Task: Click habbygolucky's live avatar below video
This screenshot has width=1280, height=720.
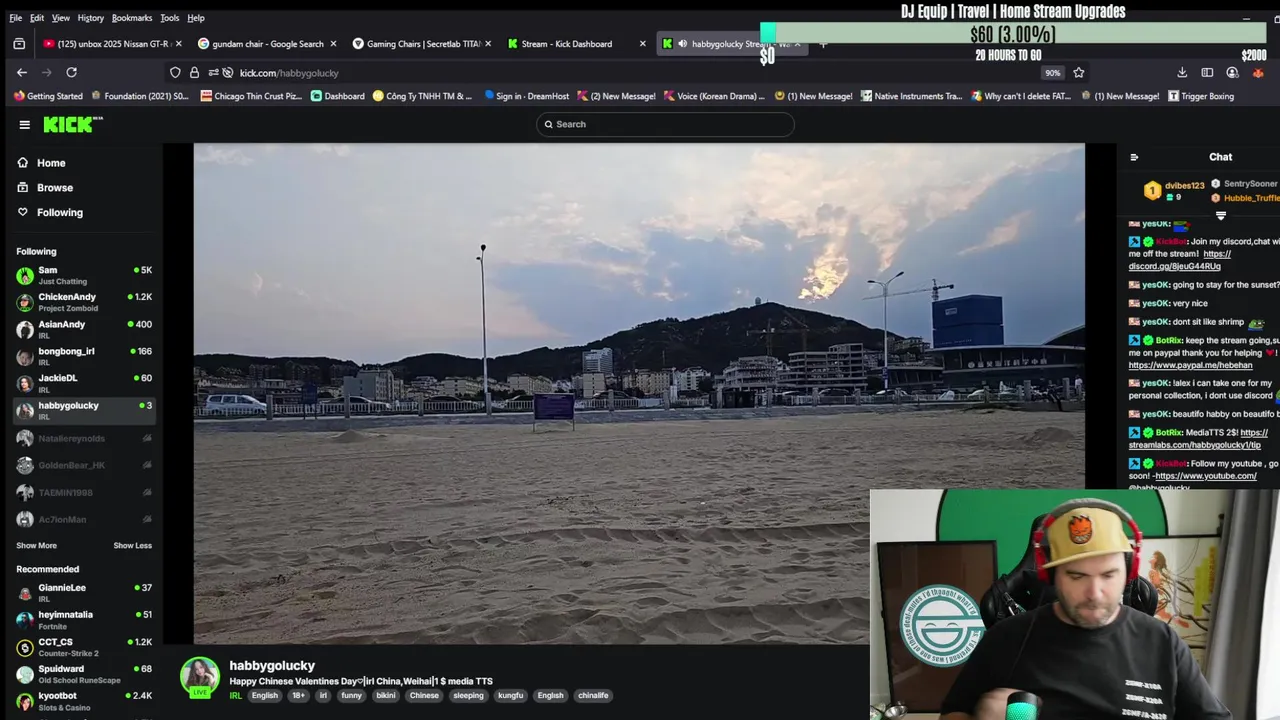Action: [200, 677]
